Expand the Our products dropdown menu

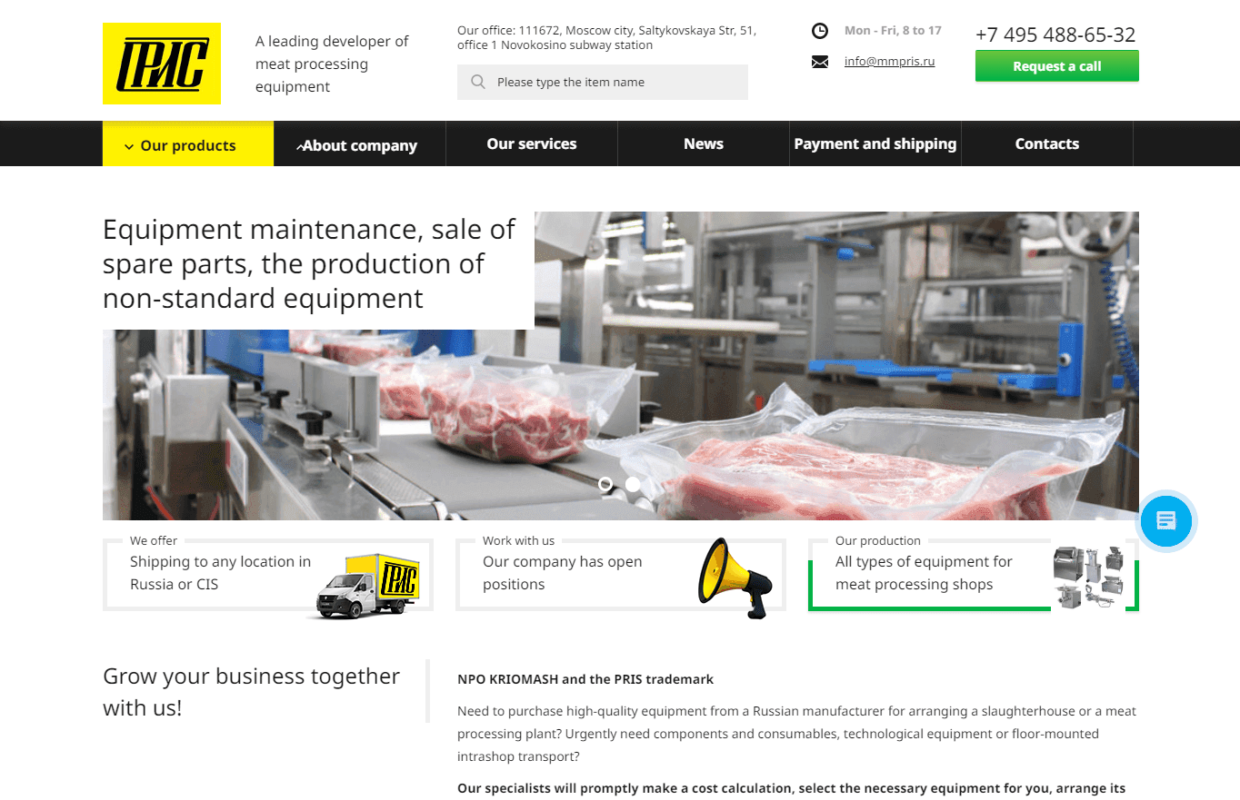pyautogui.click(x=188, y=145)
